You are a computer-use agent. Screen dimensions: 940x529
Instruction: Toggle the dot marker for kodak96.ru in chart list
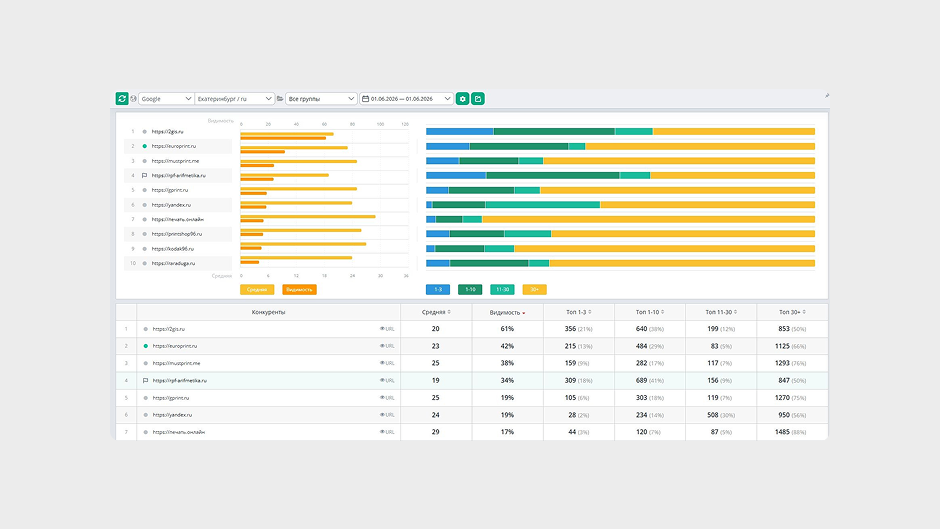[144, 248]
